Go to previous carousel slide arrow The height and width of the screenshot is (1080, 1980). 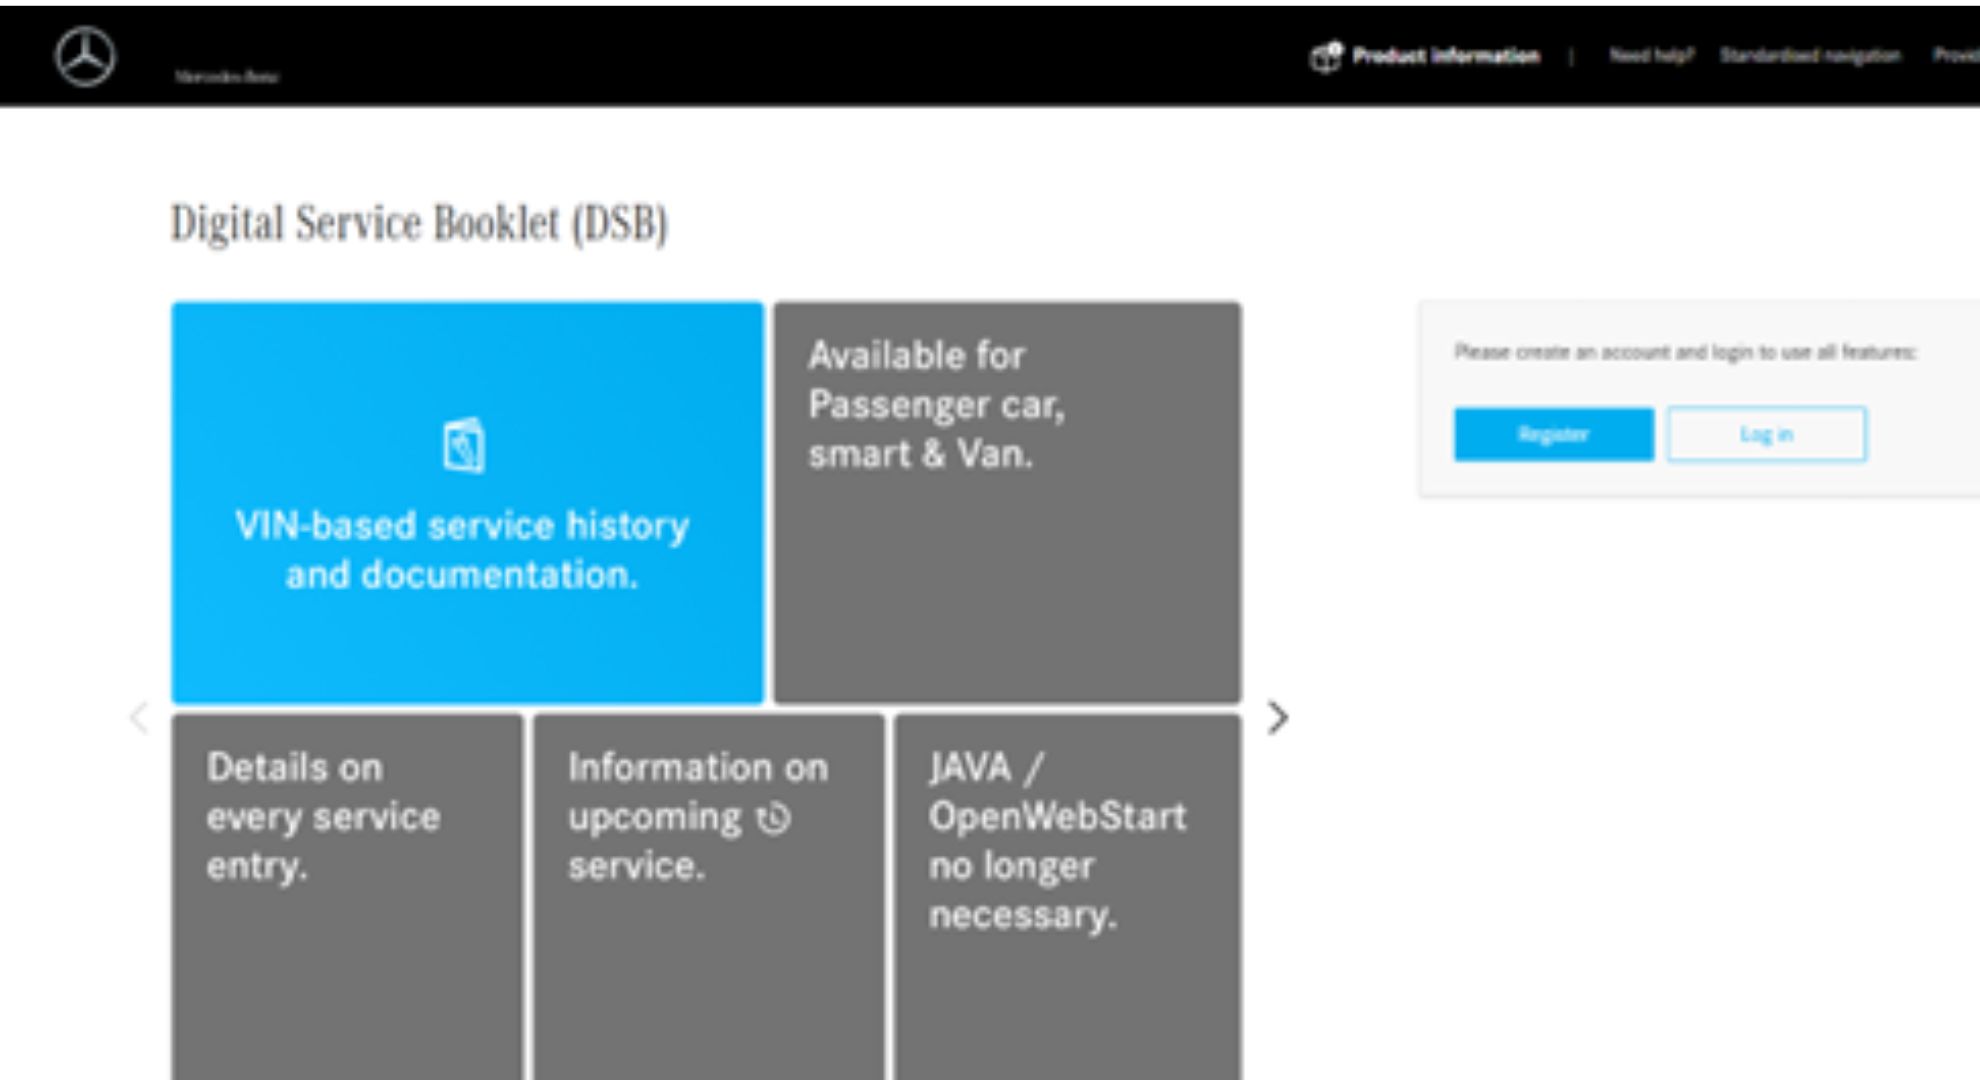coord(139,717)
